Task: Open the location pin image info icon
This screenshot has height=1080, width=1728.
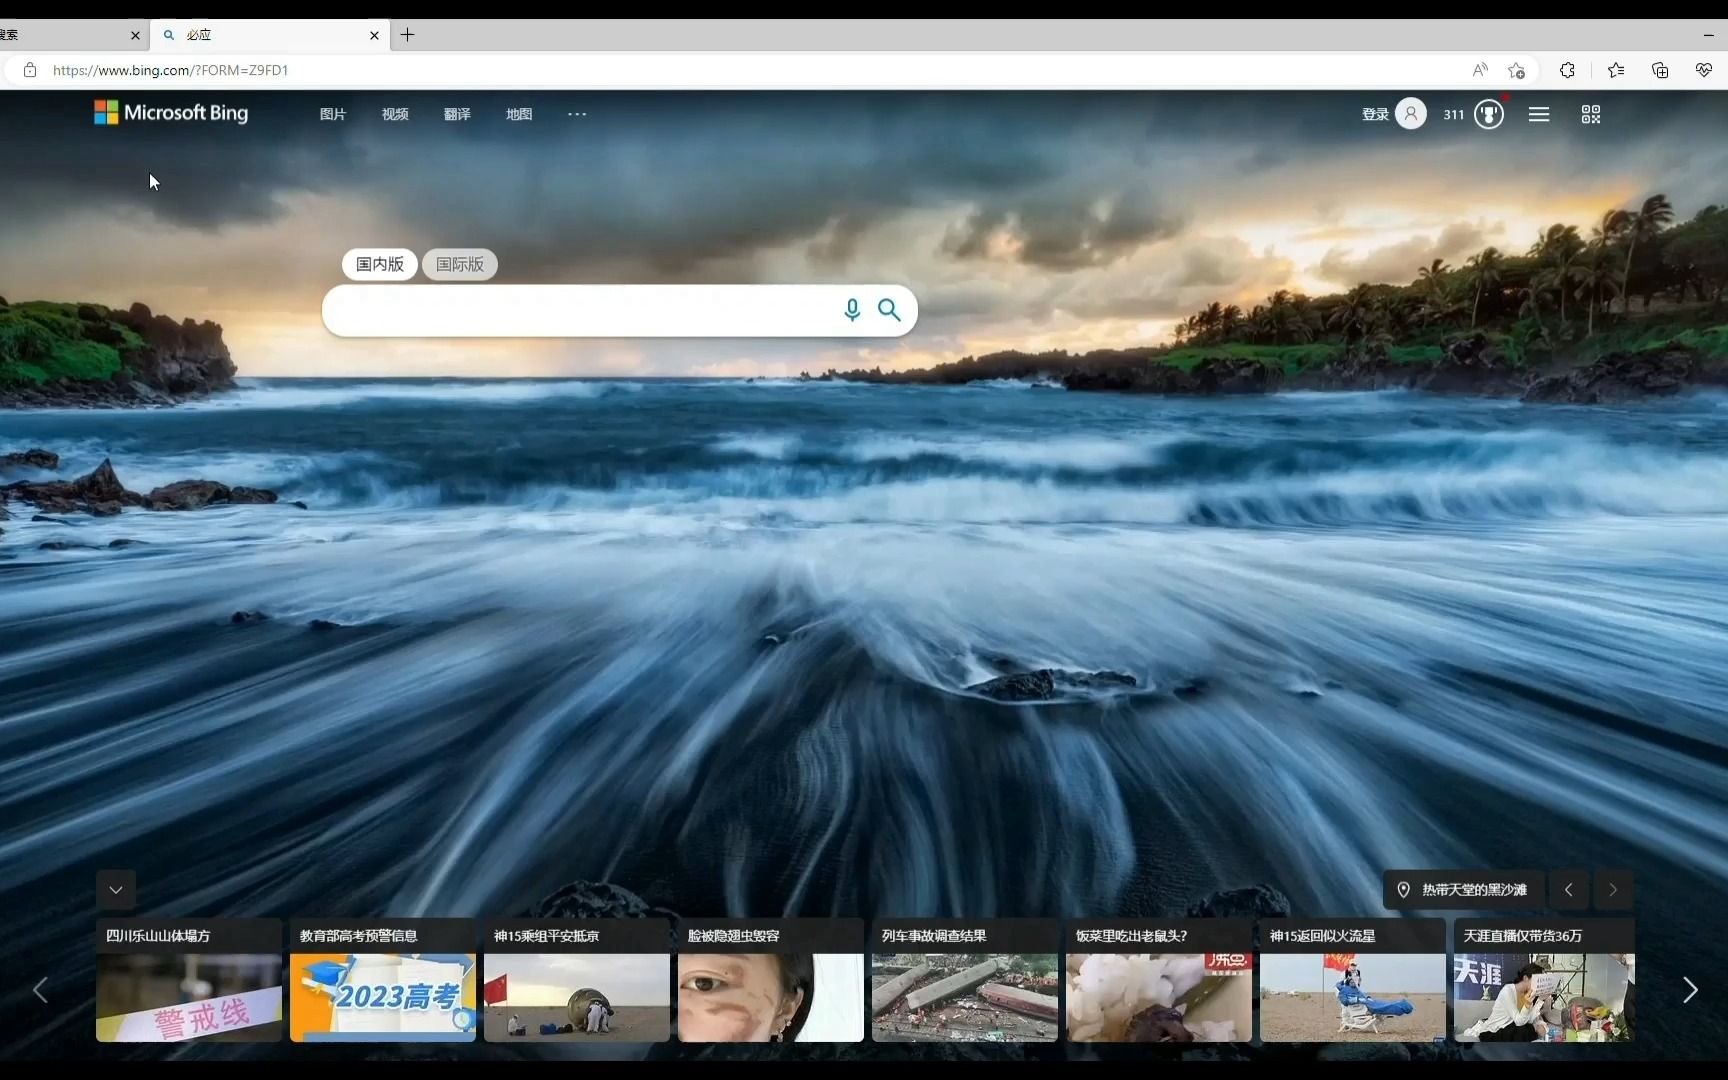Action: (1404, 890)
